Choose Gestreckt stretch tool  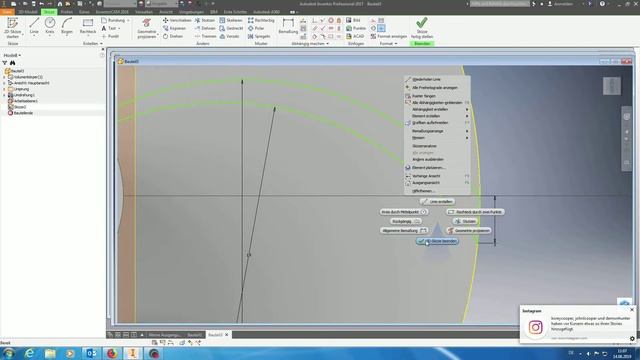click(231, 28)
